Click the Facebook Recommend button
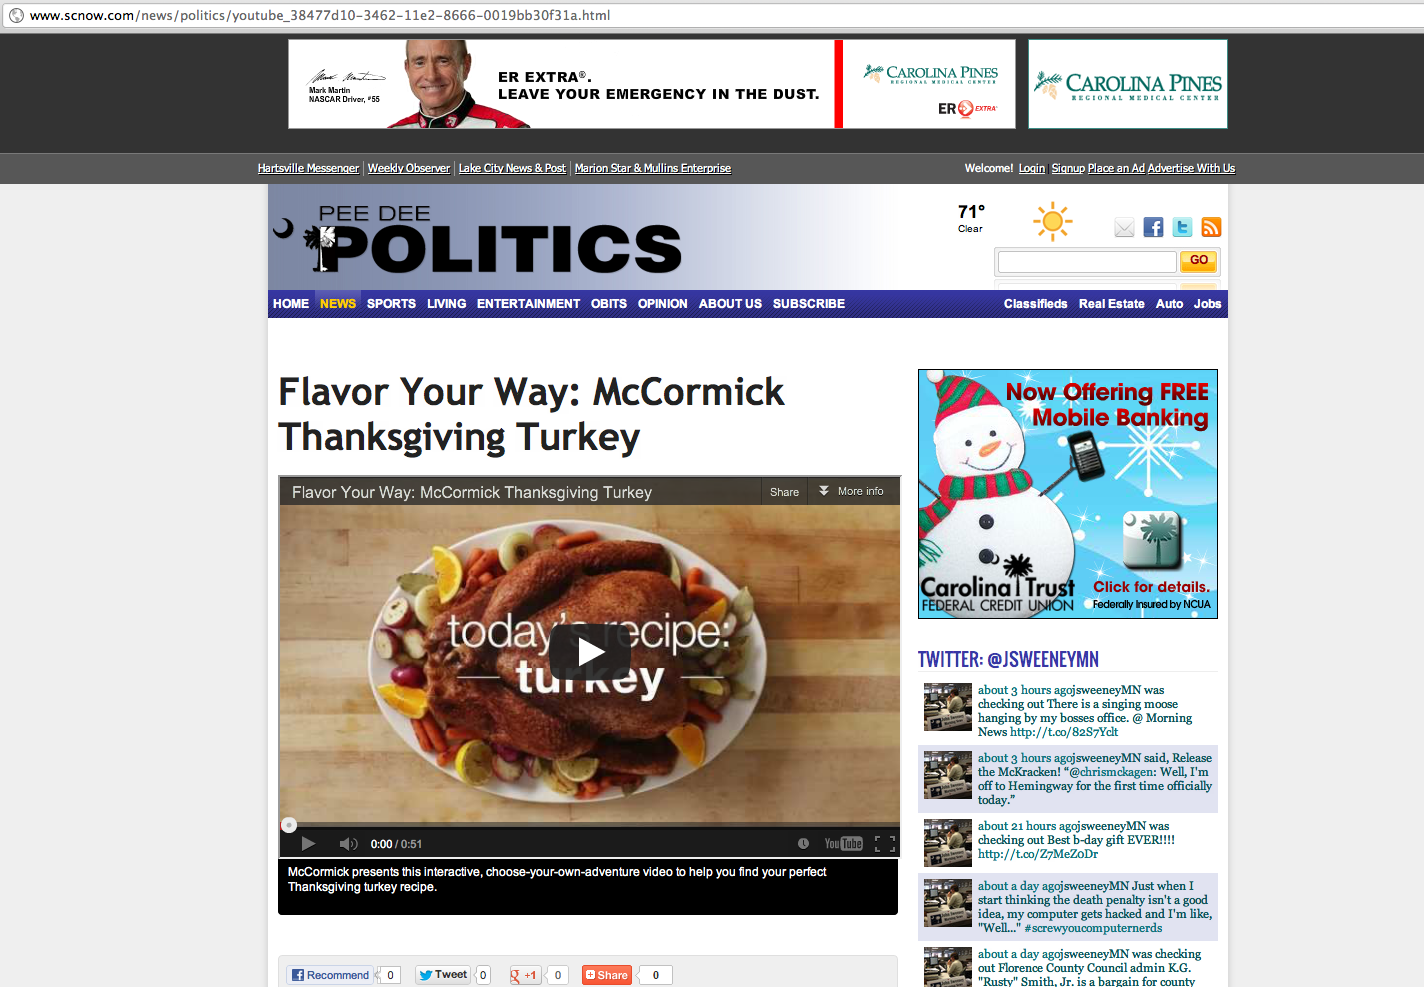 tap(330, 975)
